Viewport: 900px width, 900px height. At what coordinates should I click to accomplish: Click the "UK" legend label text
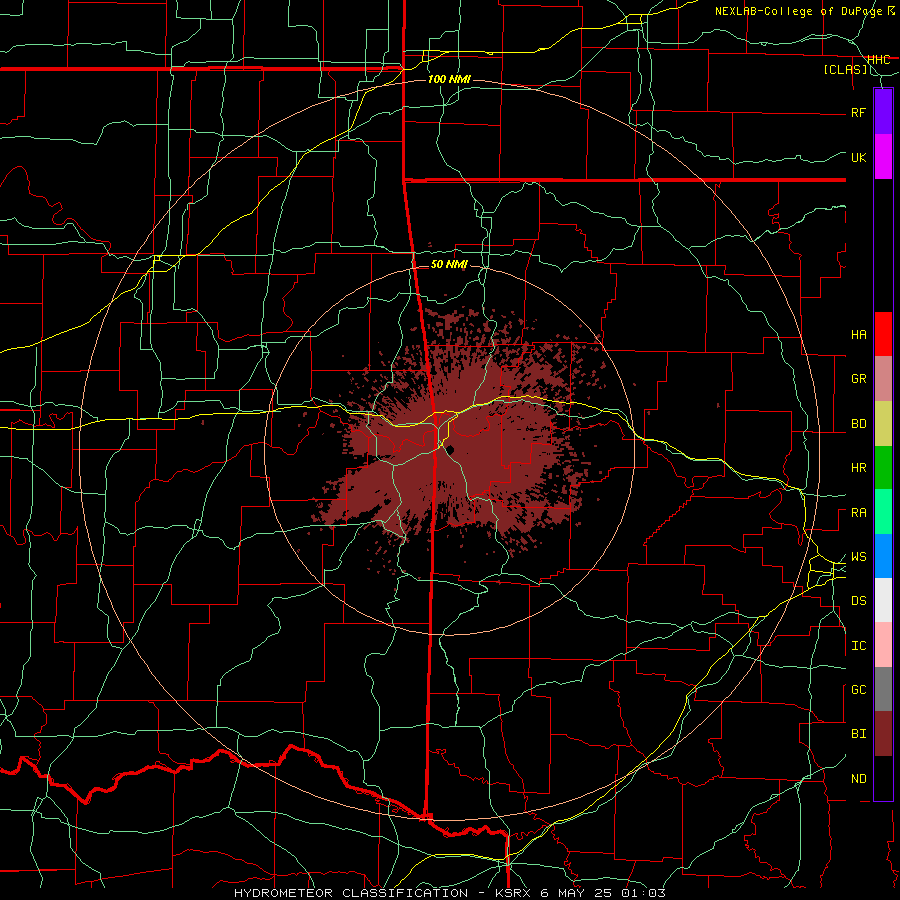pyautogui.click(x=859, y=157)
